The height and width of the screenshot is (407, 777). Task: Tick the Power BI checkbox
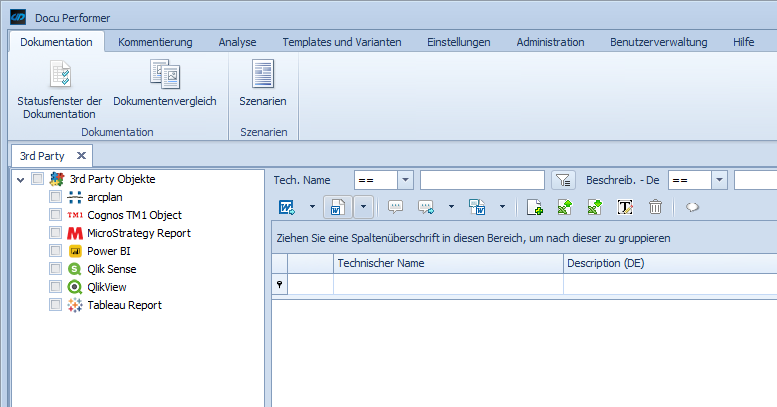55,251
